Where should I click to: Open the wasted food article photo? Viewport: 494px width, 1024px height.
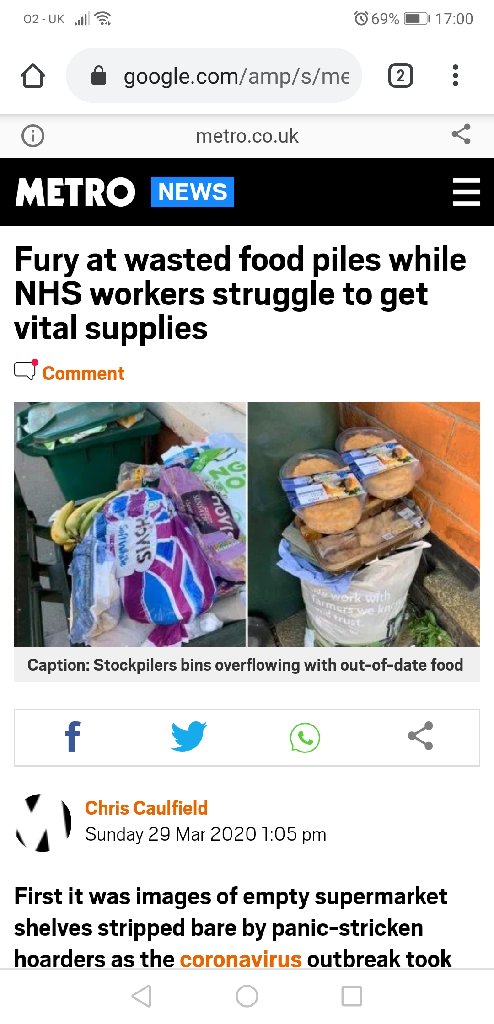[247, 524]
